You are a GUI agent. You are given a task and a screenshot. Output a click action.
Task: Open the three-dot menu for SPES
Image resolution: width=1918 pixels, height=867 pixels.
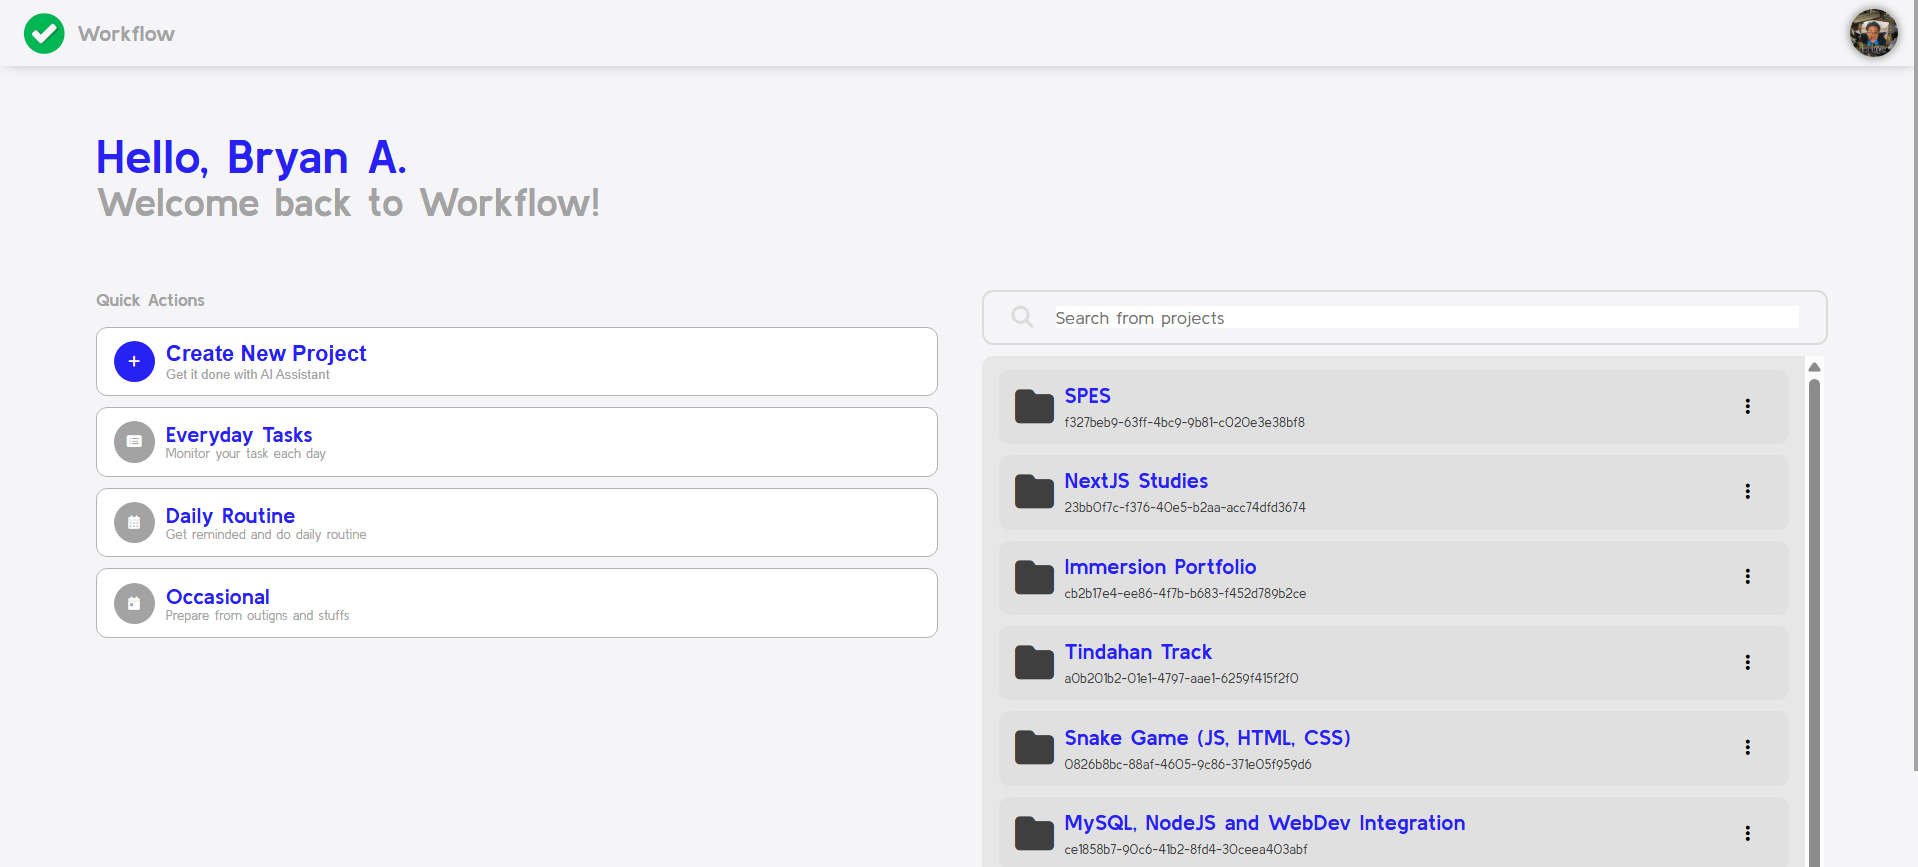click(1747, 407)
